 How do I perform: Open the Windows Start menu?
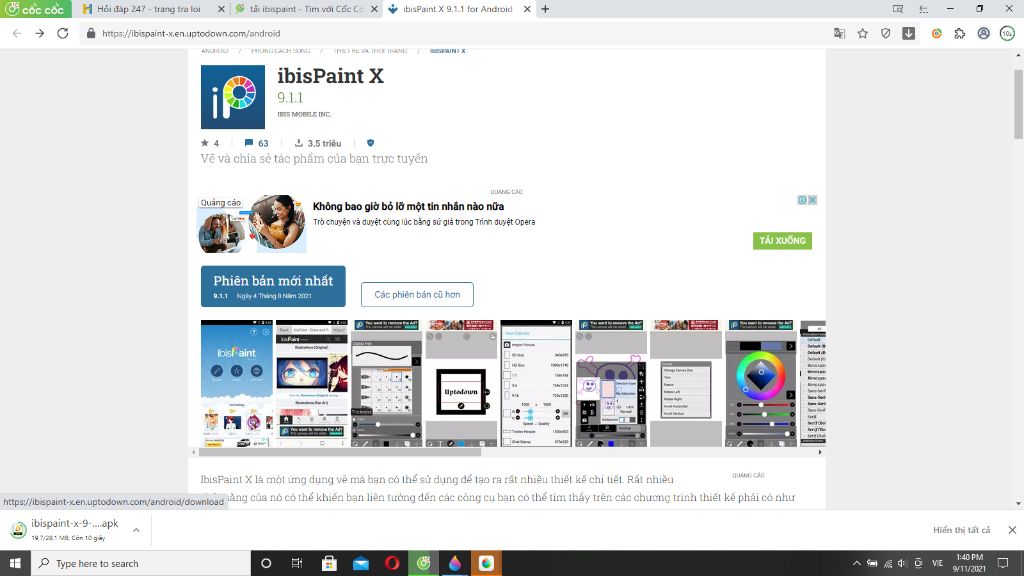tap(15, 563)
